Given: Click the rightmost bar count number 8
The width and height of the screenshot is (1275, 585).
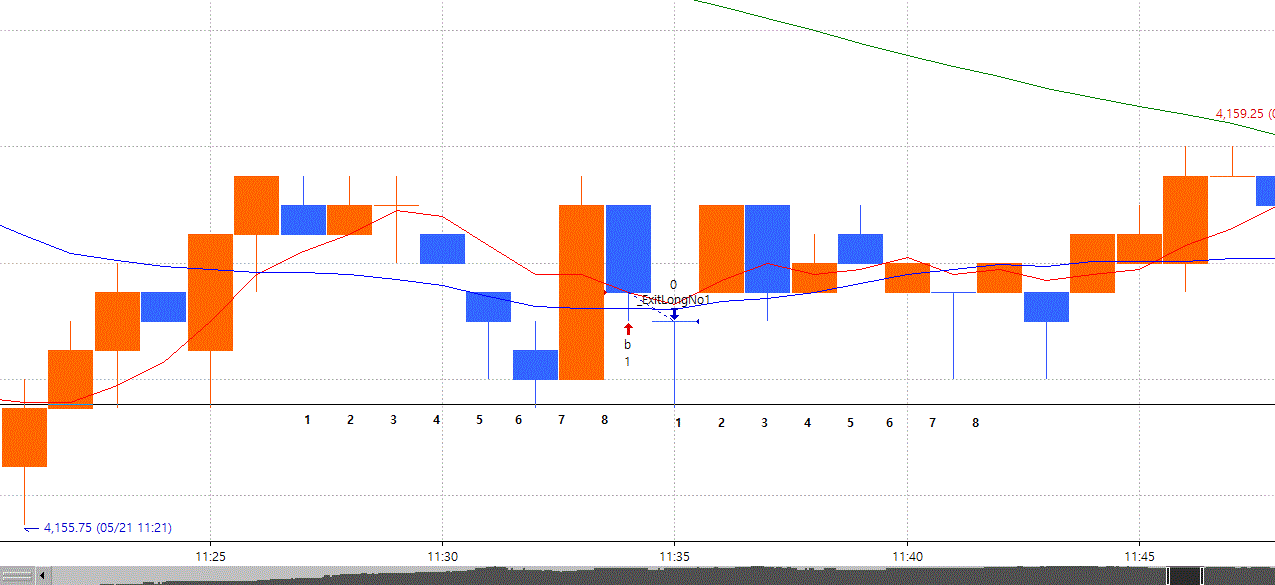Looking at the screenshot, I should point(975,423).
